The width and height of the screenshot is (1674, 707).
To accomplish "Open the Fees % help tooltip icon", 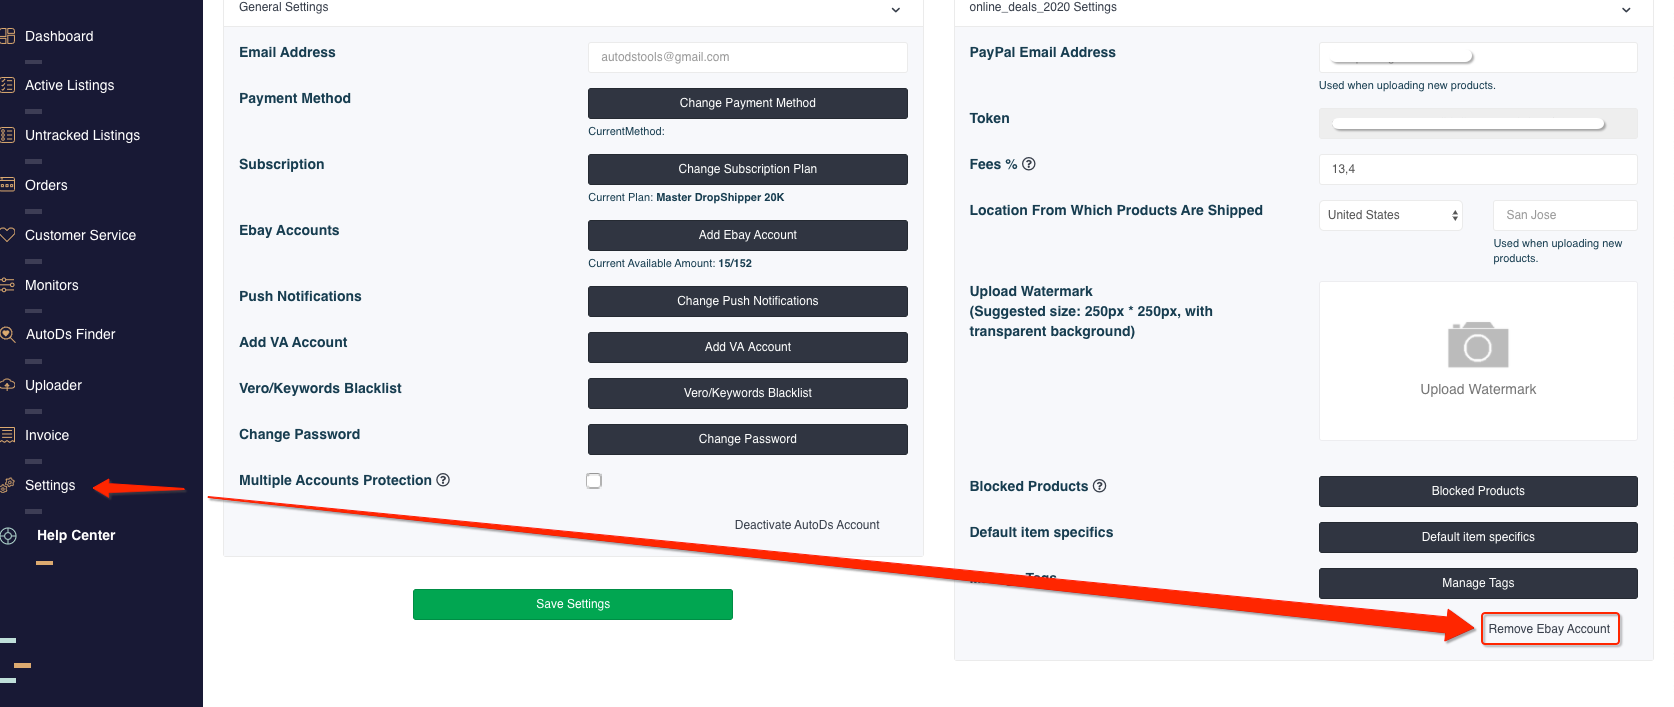I will click(x=1029, y=164).
